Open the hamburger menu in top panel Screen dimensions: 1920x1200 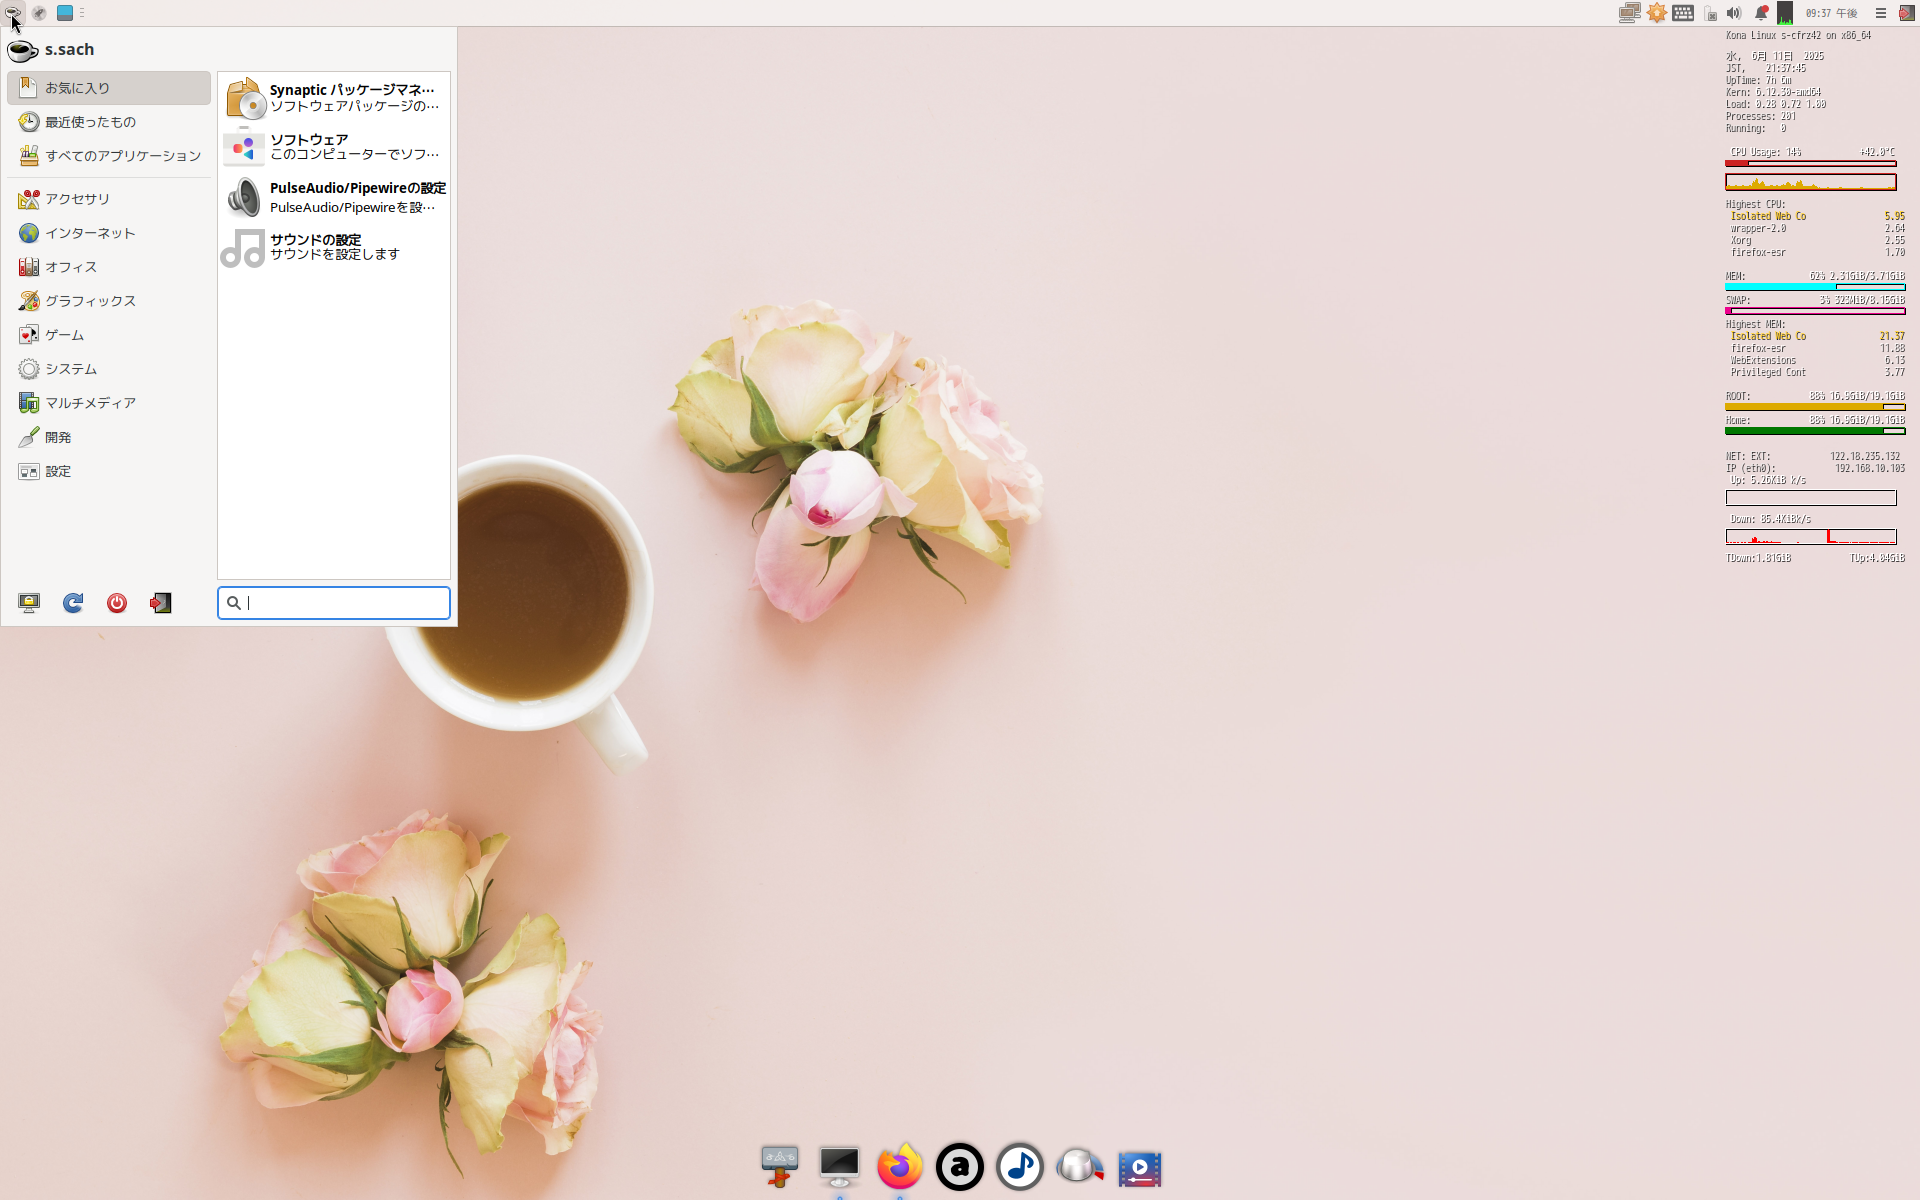coord(1880,13)
